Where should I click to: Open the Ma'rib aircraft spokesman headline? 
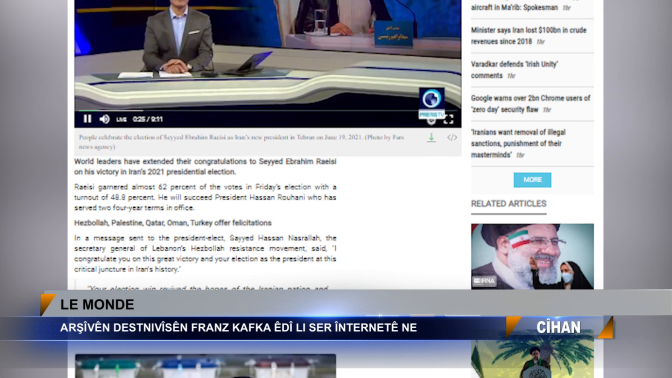pyautogui.click(x=514, y=7)
